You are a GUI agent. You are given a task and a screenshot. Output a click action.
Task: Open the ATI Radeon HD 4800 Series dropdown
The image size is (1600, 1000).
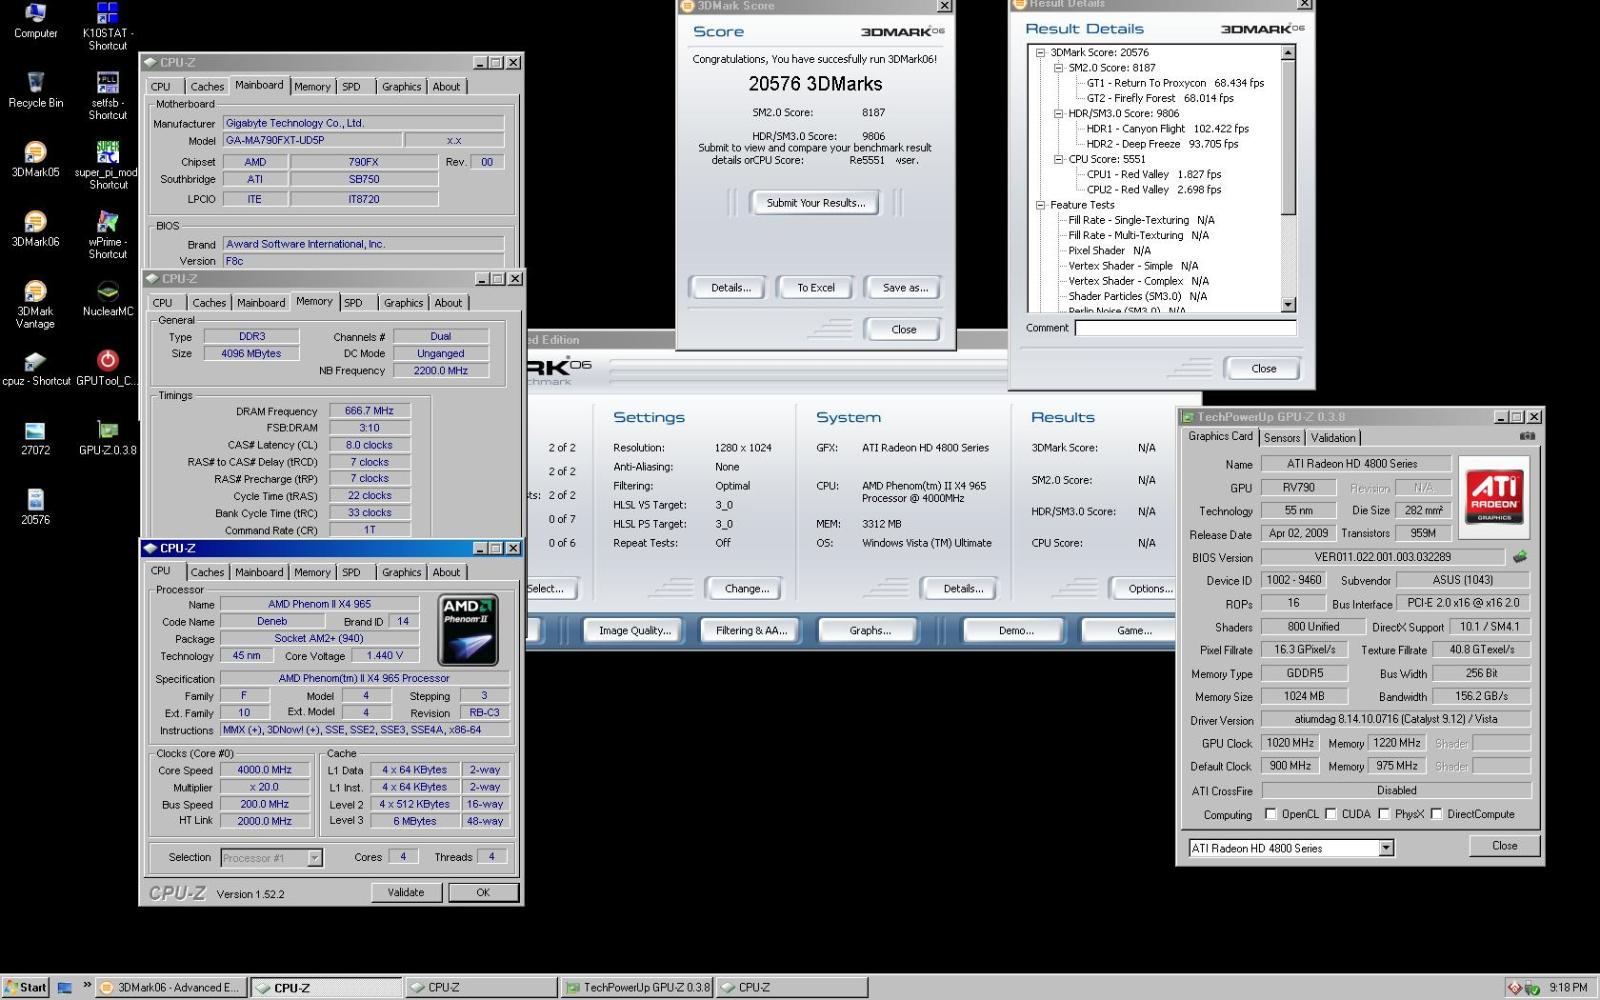tap(1291, 848)
